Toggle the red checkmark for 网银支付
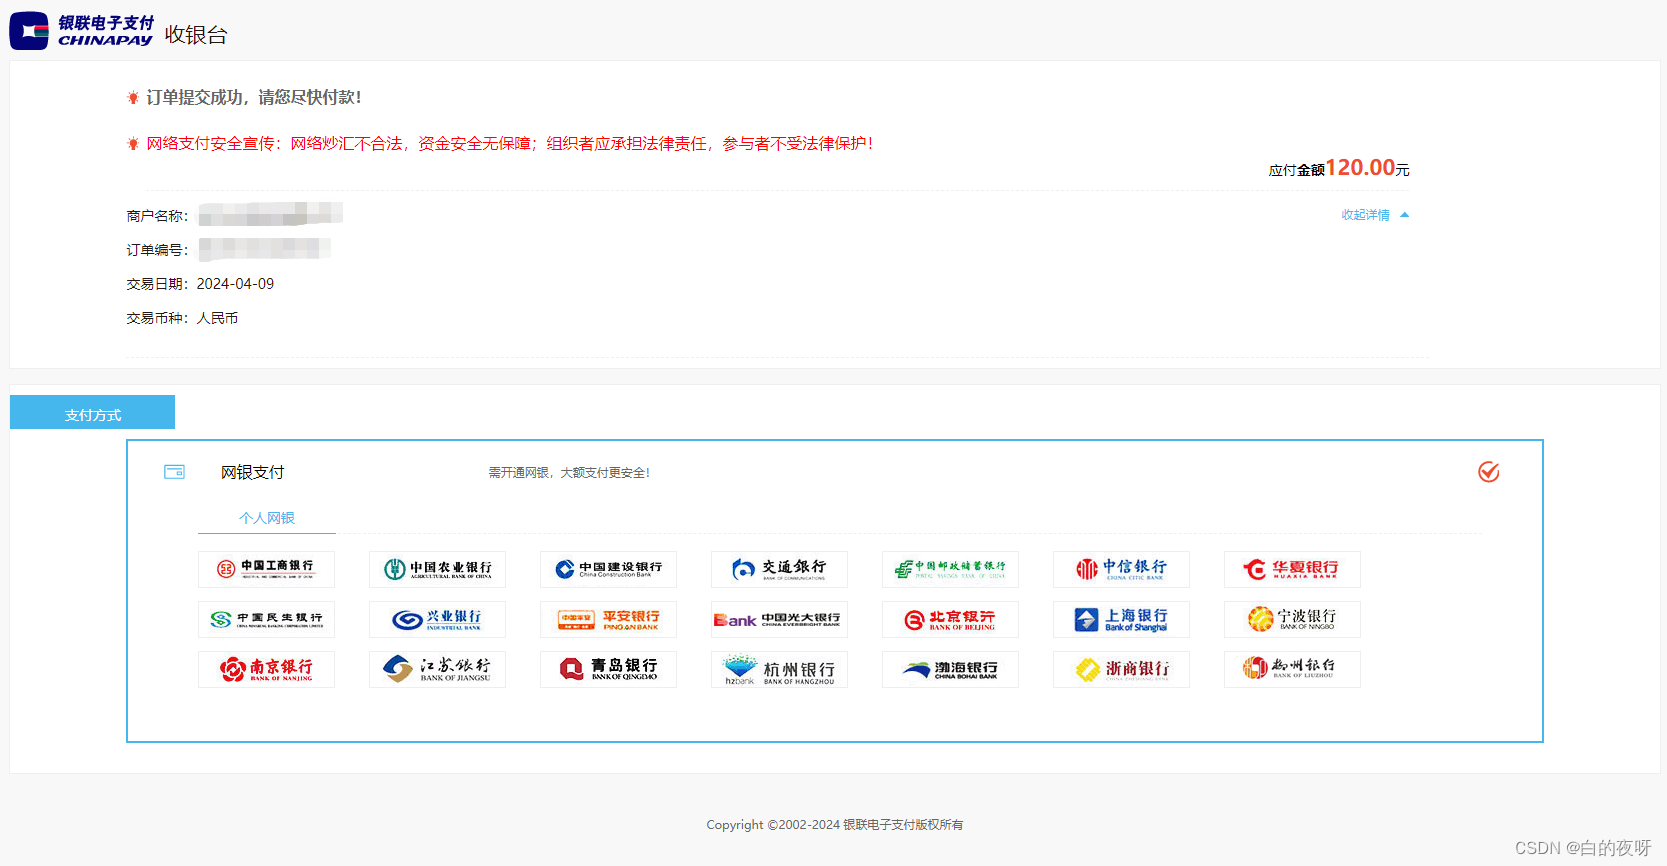1667x866 pixels. coord(1488,472)
